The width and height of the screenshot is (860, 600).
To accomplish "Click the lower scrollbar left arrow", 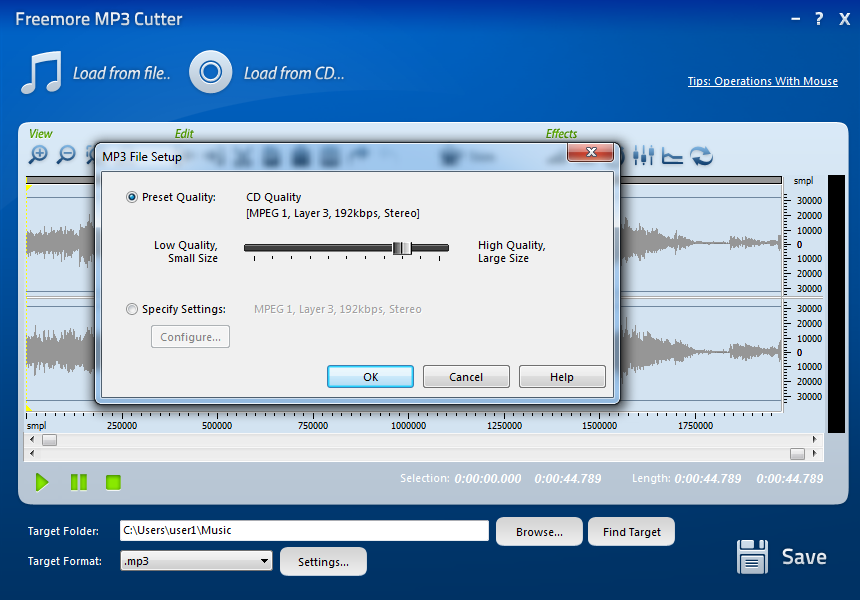I will point(32,454).
